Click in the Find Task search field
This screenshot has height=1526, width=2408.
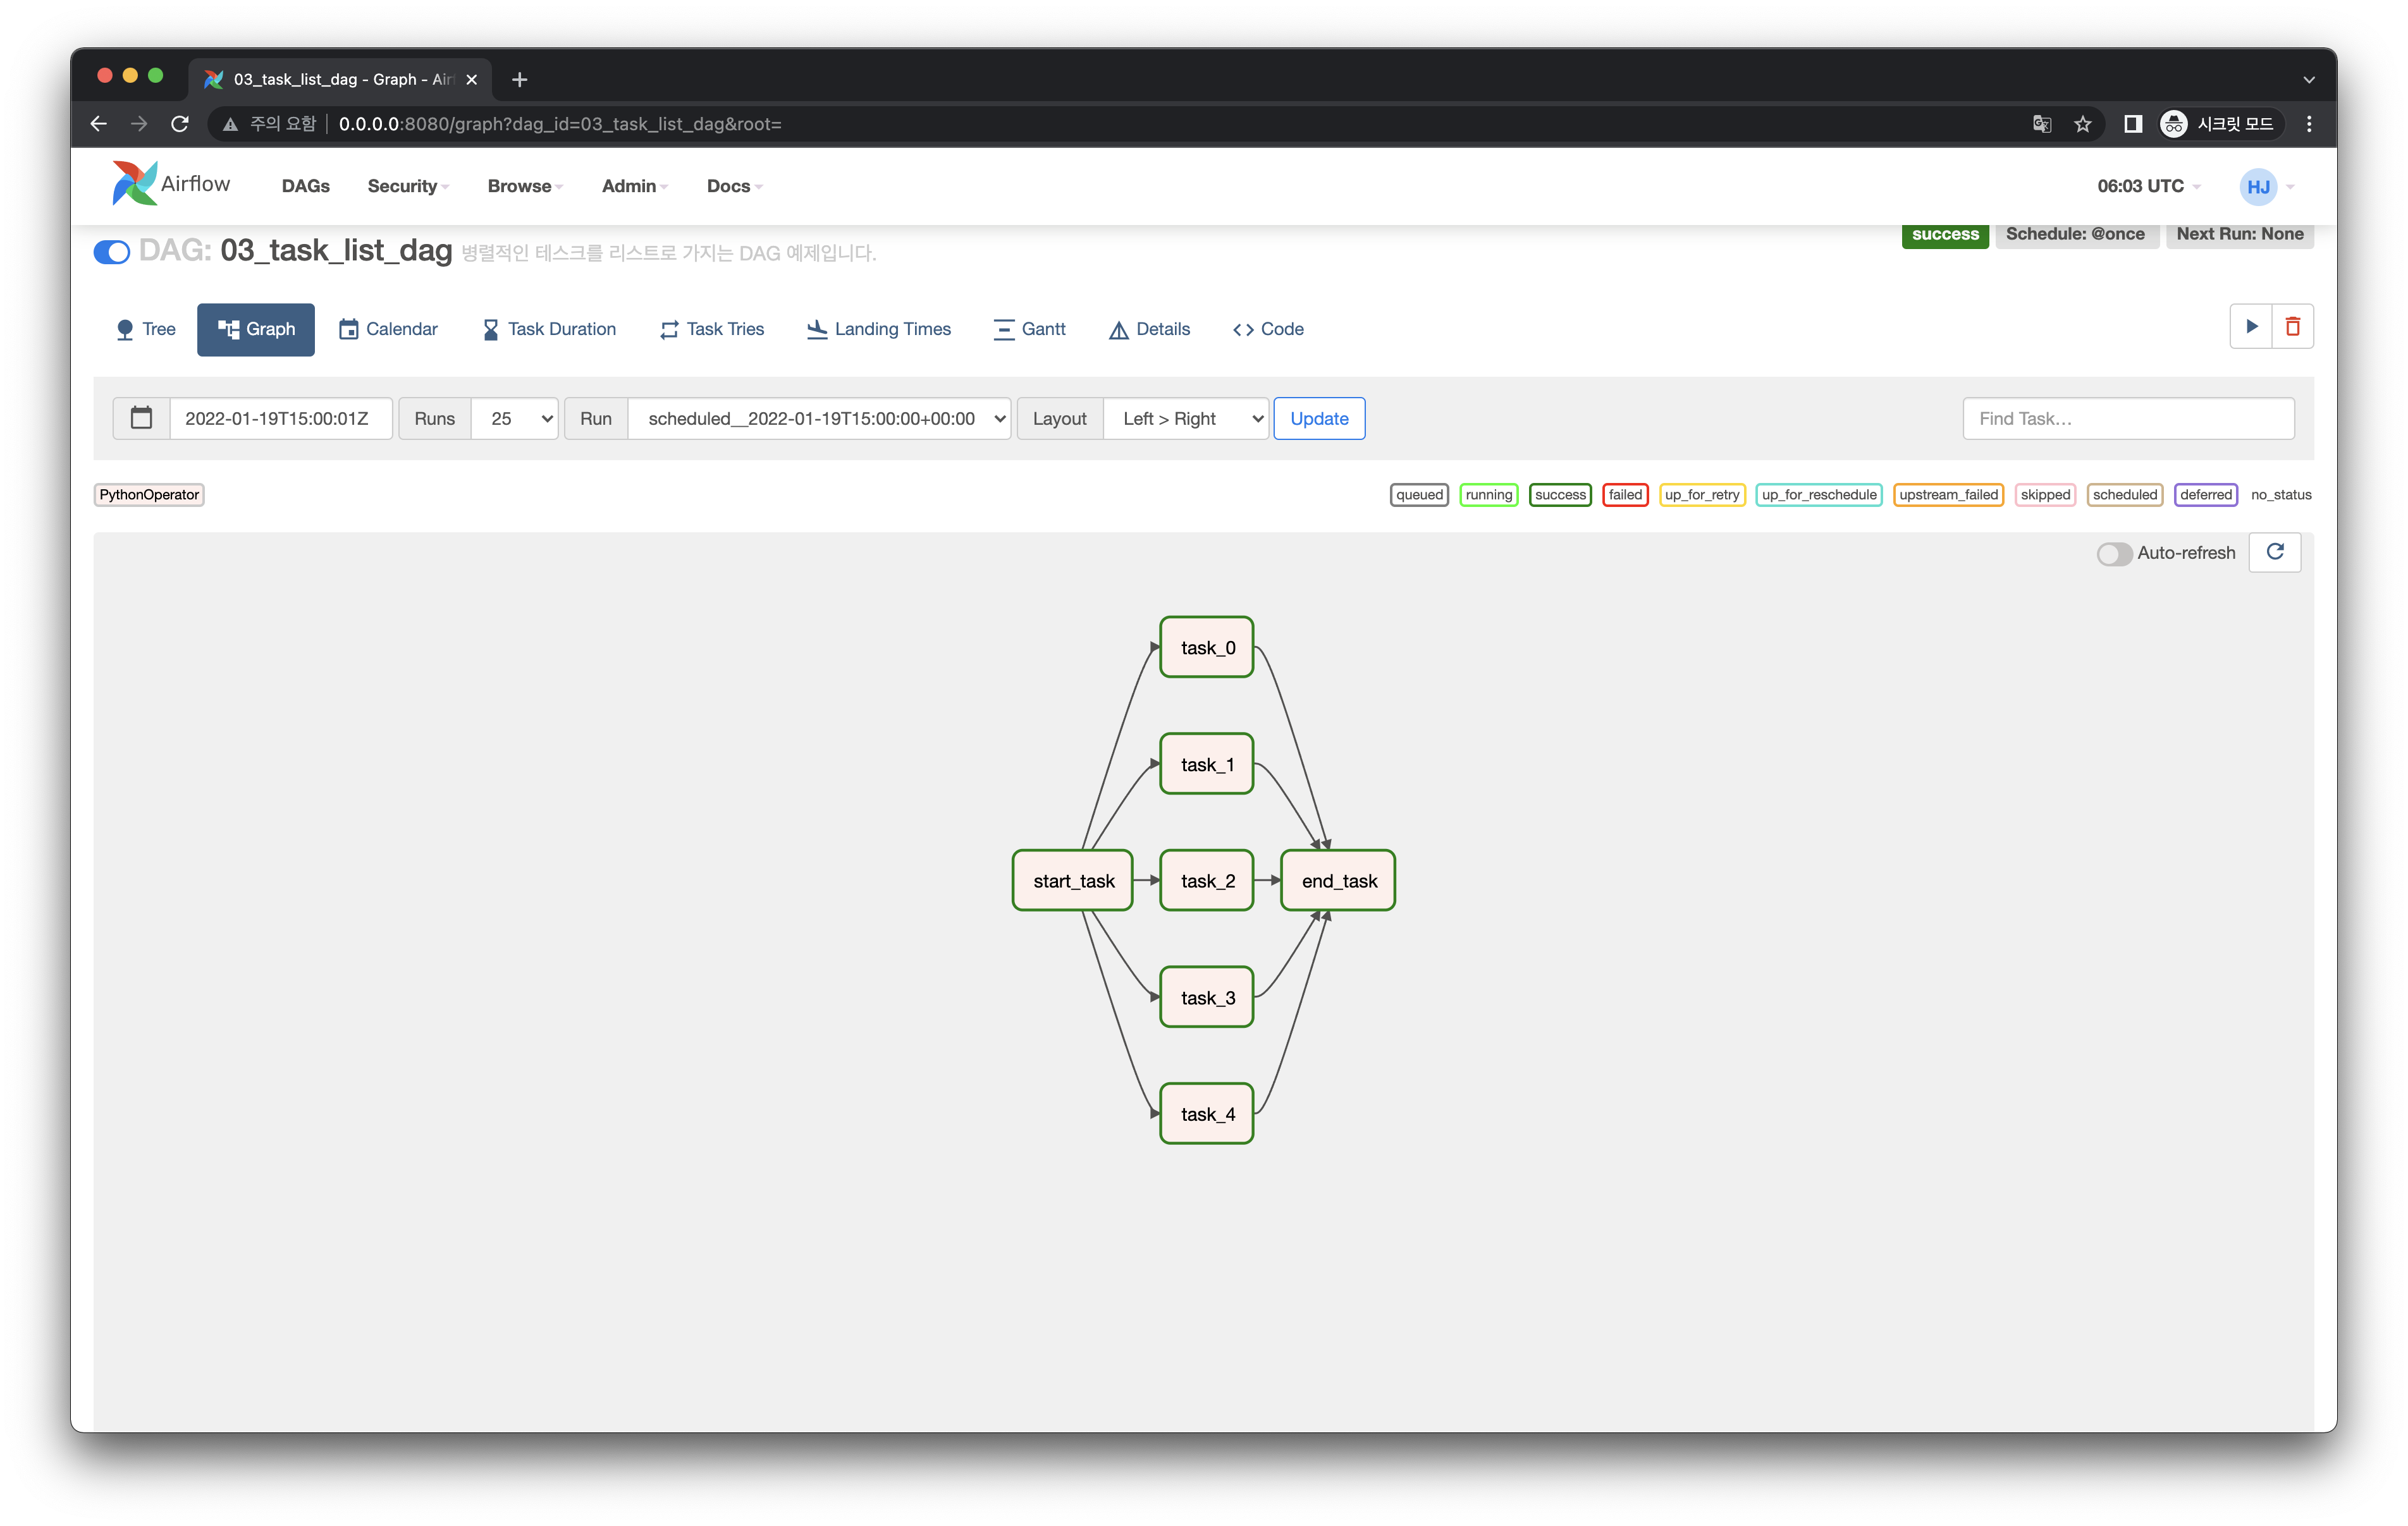(2128, 418)
